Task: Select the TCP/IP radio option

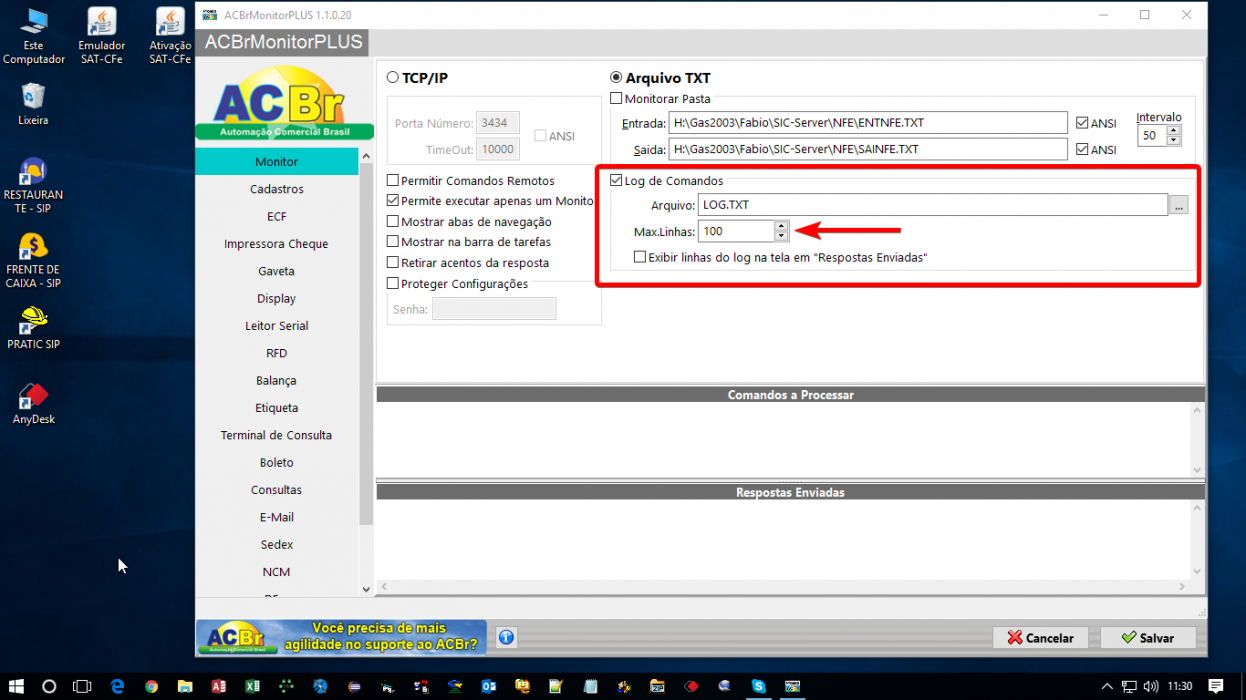Action: point(393,78)
